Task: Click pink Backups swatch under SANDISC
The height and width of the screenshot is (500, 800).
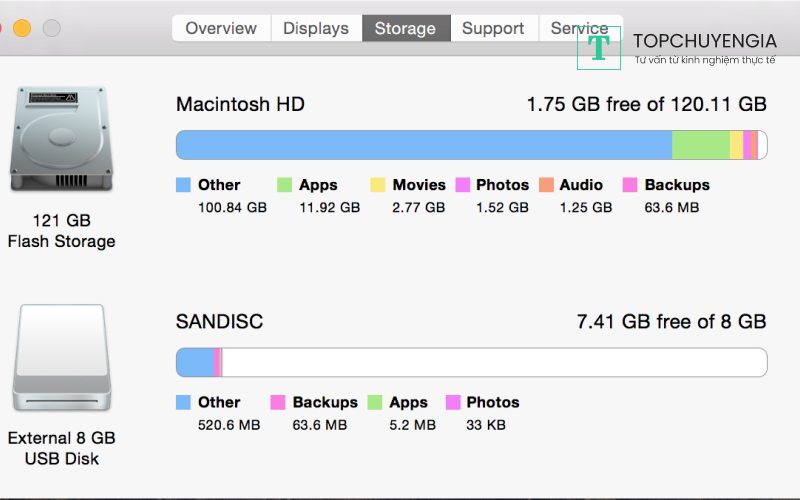Action: pyautogui.click(x=278, y=402)
